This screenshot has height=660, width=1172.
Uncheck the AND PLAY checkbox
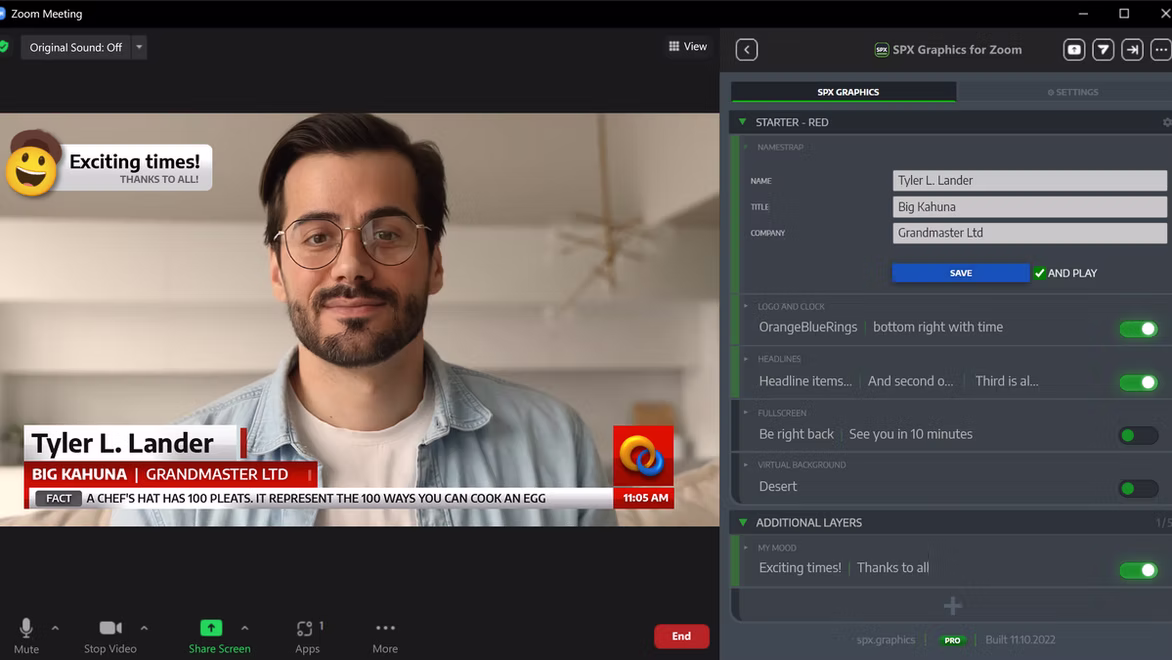(x=1040, y=273)
